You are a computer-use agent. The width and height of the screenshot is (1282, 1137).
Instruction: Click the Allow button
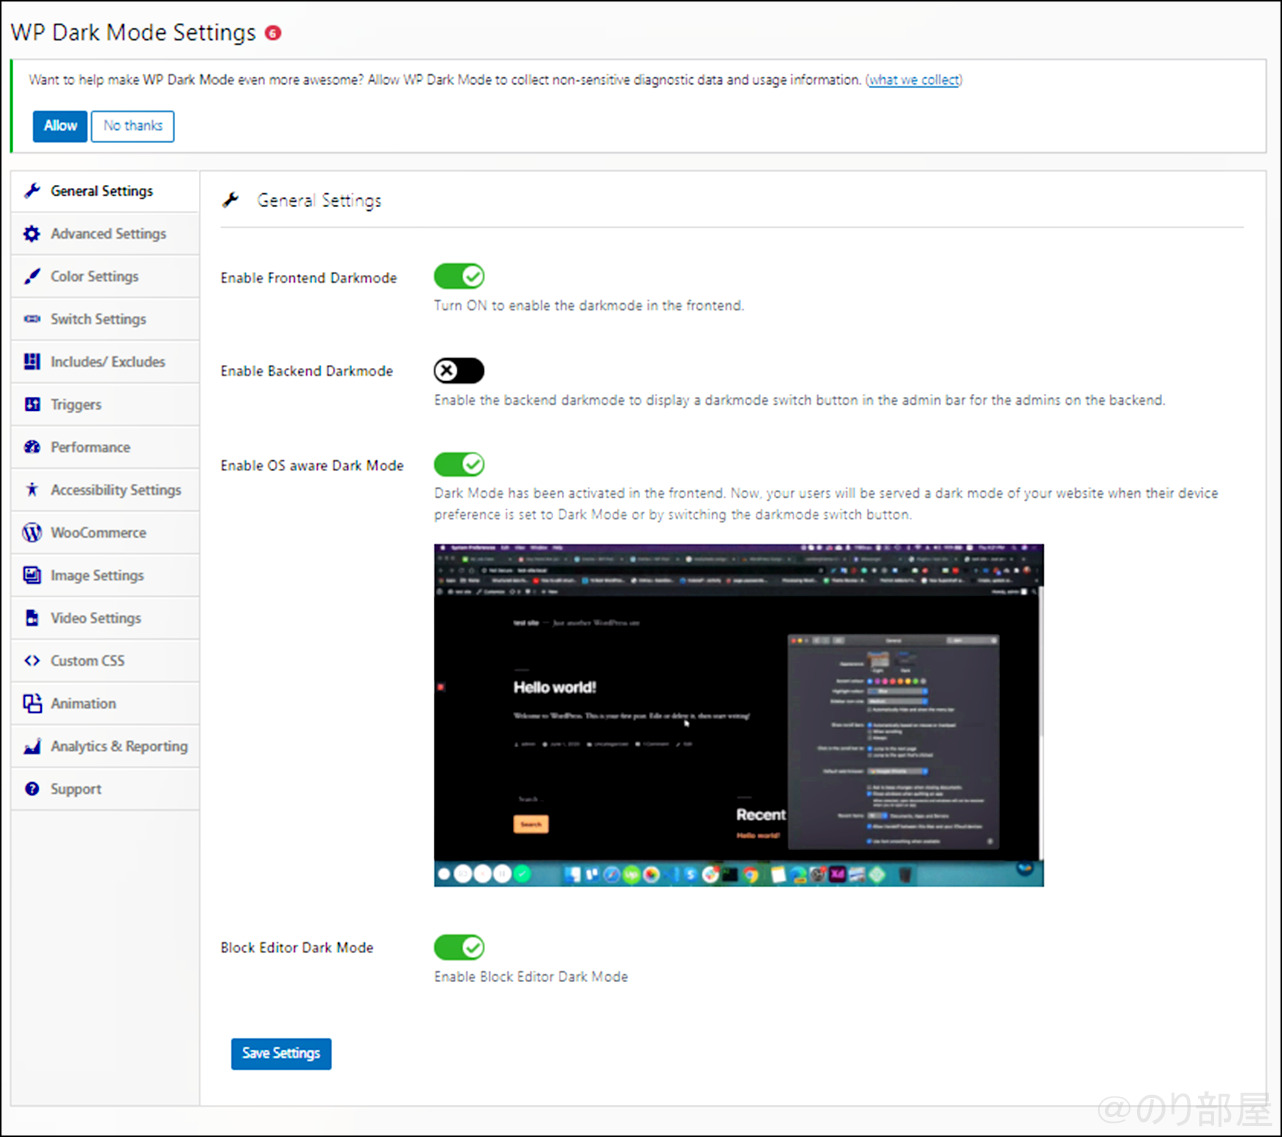pyautogui.click(x=60, y=126)
